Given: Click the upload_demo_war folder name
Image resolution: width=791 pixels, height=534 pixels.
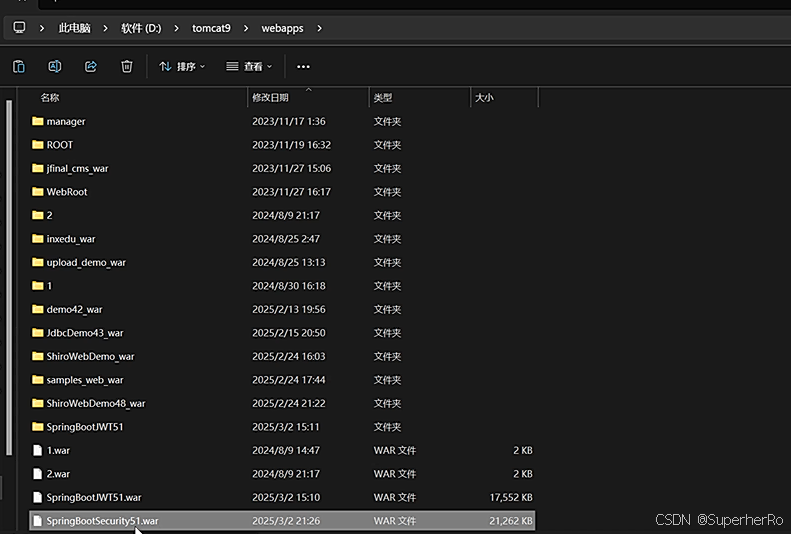Looking at the screenshot, I should [x=86, y=263].
